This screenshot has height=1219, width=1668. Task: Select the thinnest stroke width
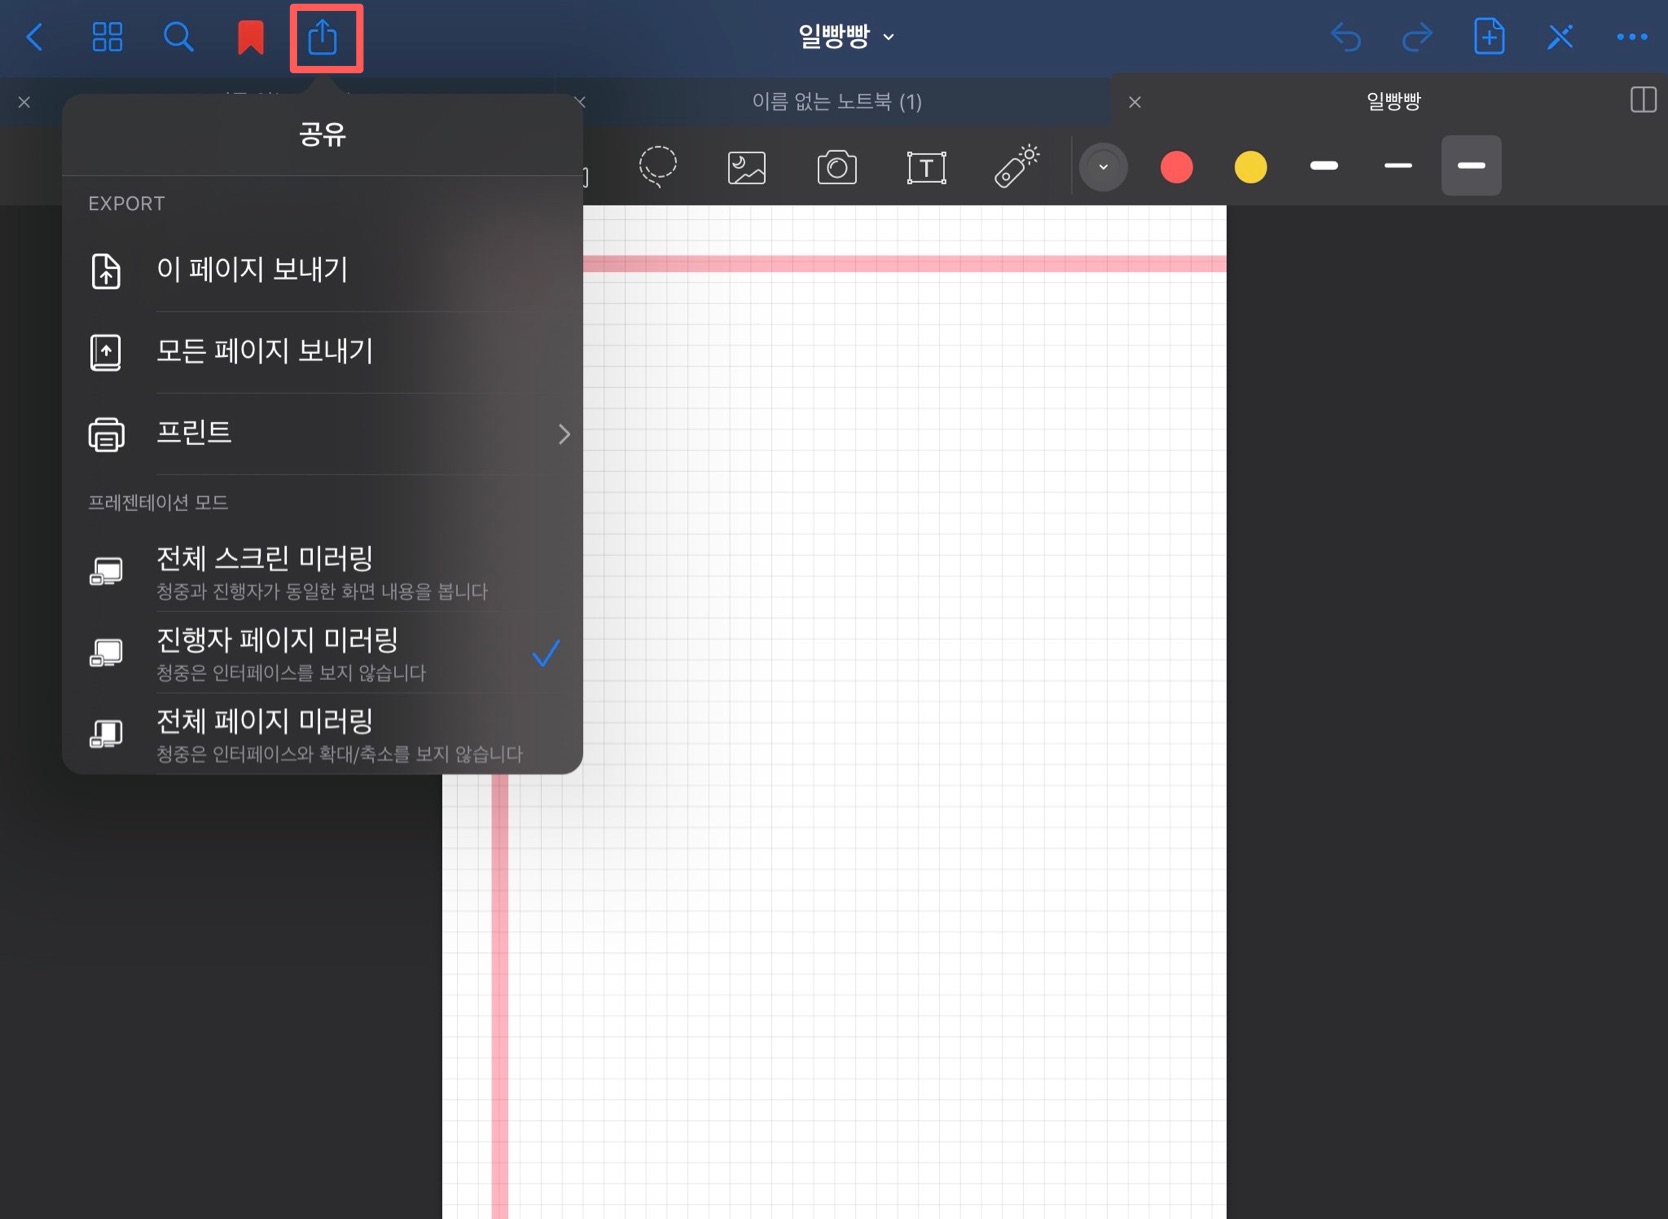point(1398,166)
